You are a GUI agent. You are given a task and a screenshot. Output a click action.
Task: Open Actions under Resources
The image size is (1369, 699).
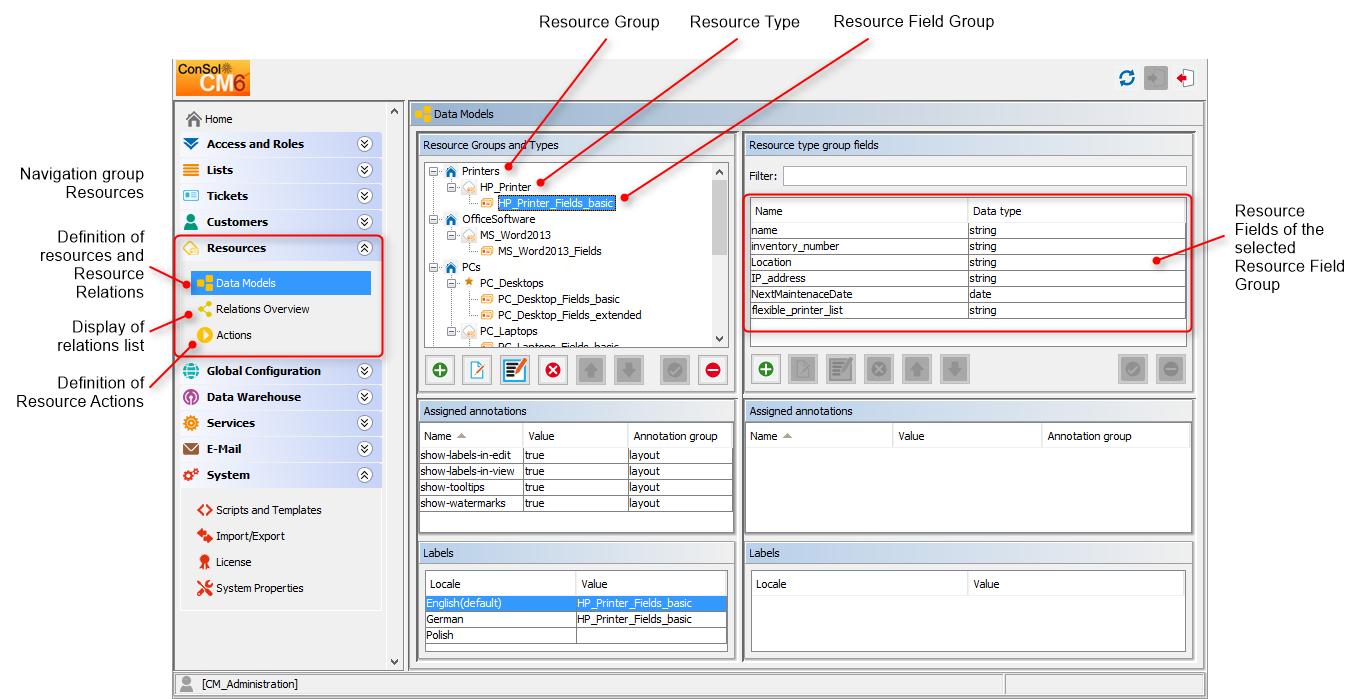click(234, 335)
